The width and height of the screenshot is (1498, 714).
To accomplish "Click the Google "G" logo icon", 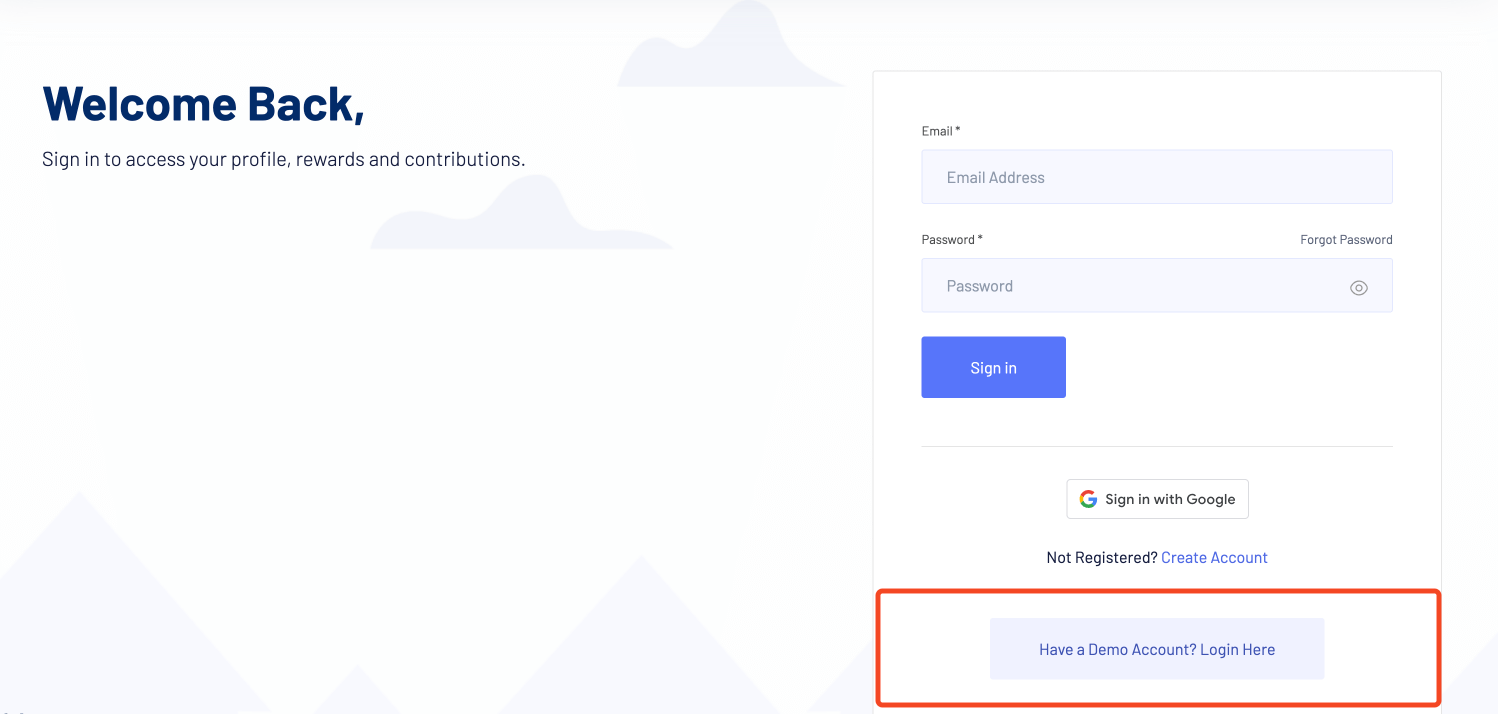I will click(x=1088, y=498).
